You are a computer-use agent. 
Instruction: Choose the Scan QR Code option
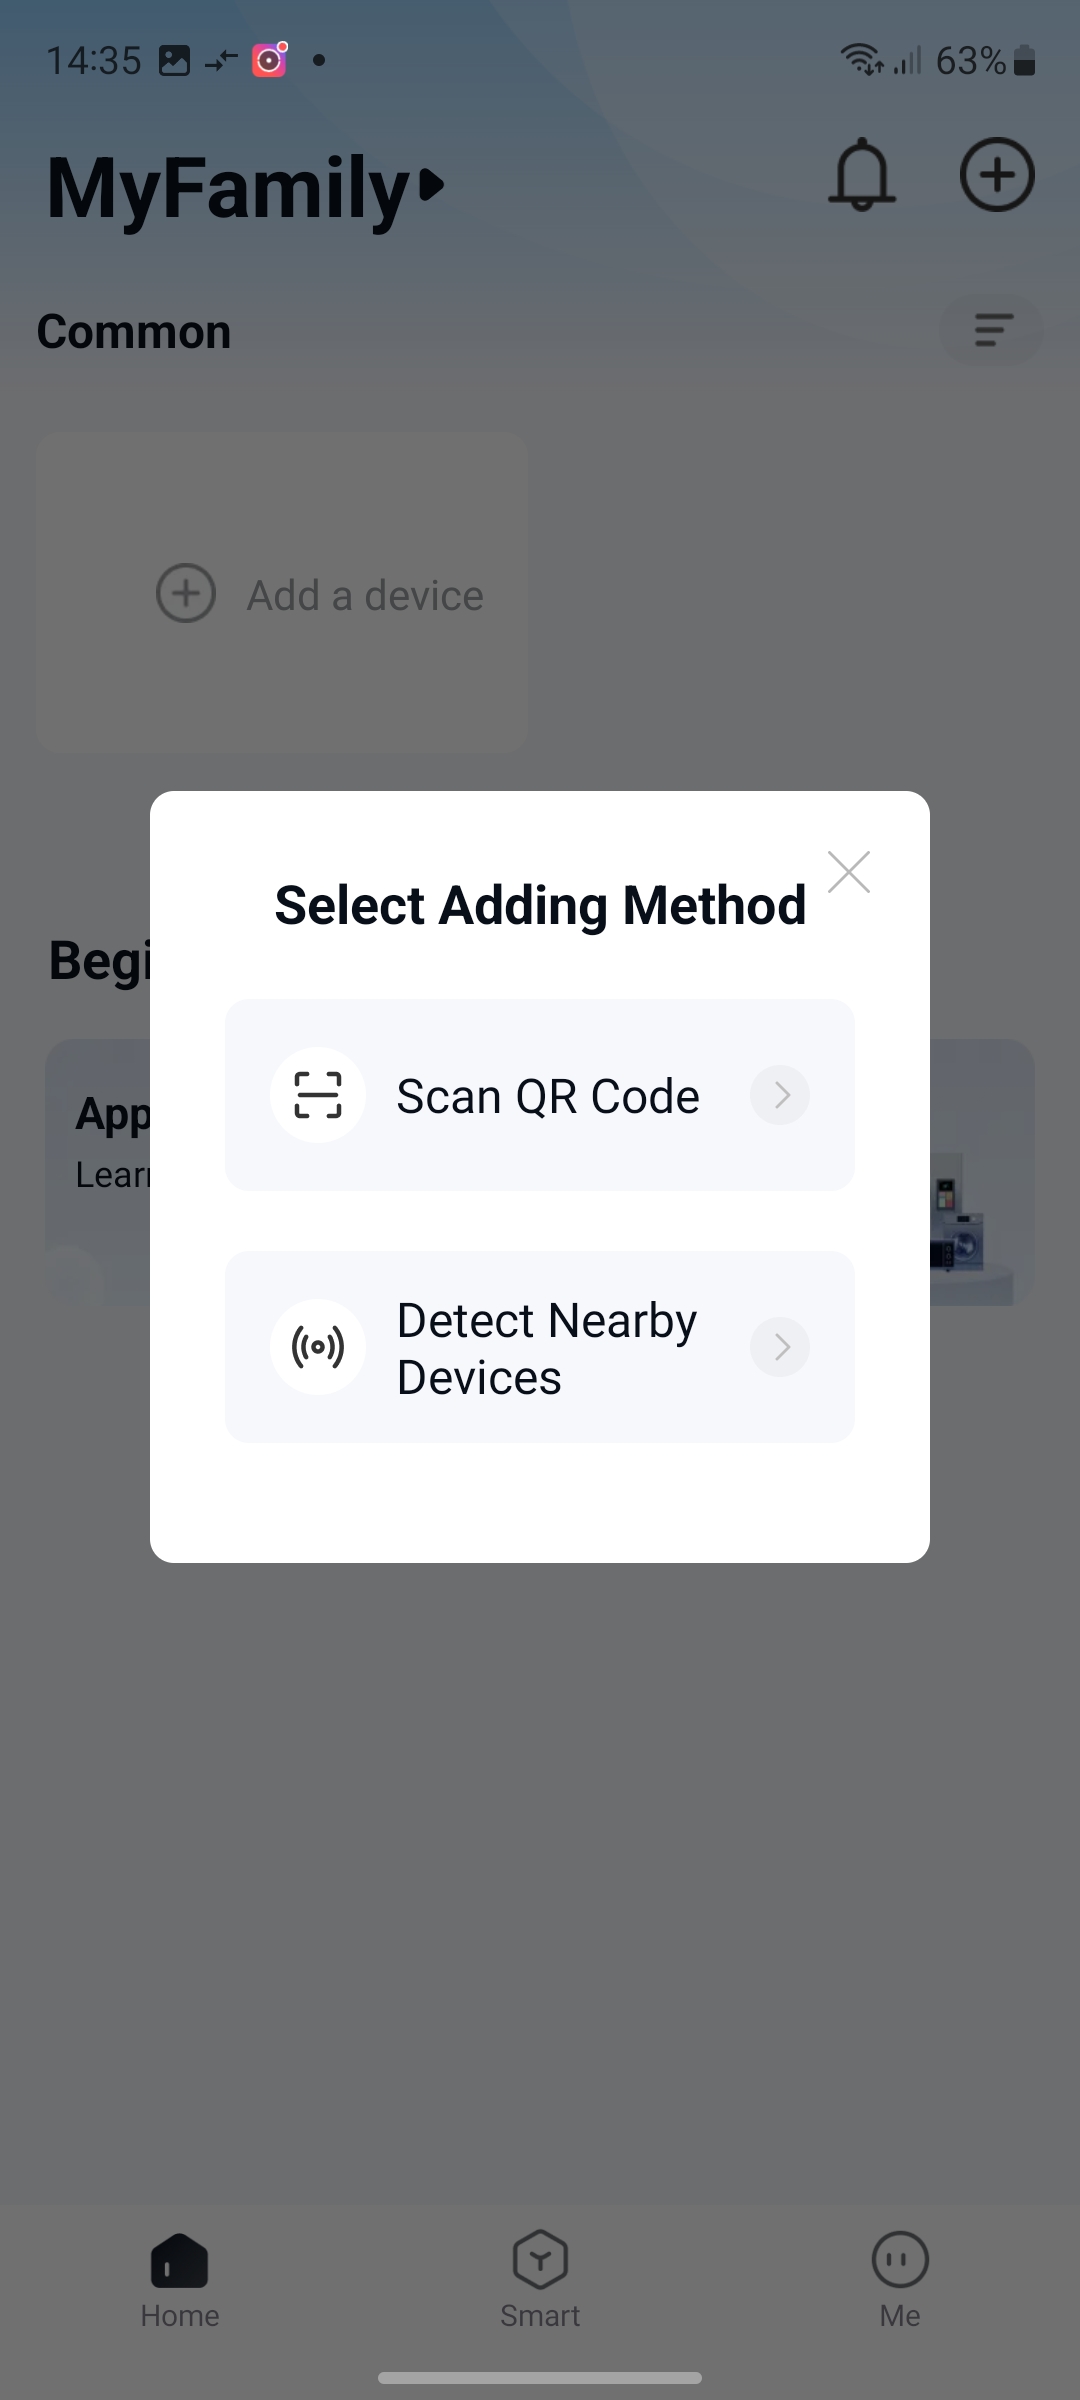(547, 1096)
